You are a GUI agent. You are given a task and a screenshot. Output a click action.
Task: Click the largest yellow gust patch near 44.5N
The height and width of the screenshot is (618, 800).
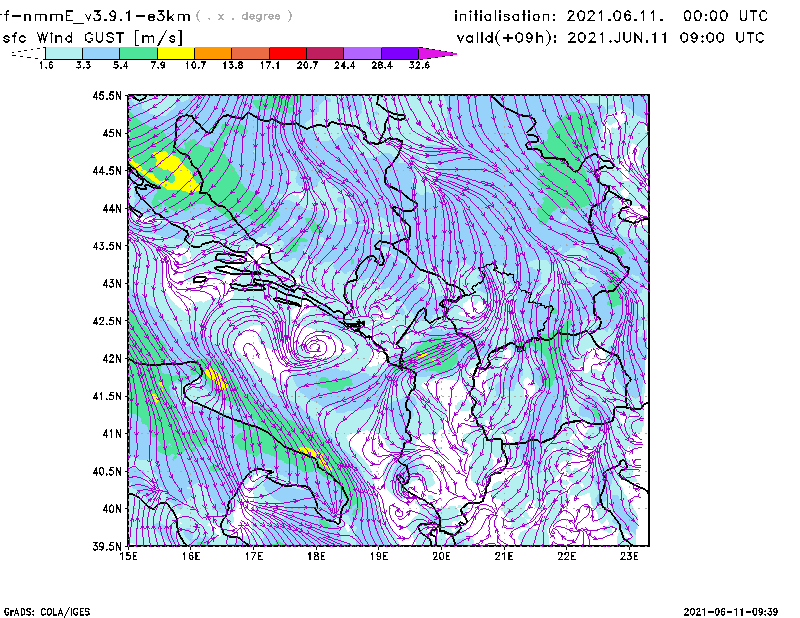168,171
